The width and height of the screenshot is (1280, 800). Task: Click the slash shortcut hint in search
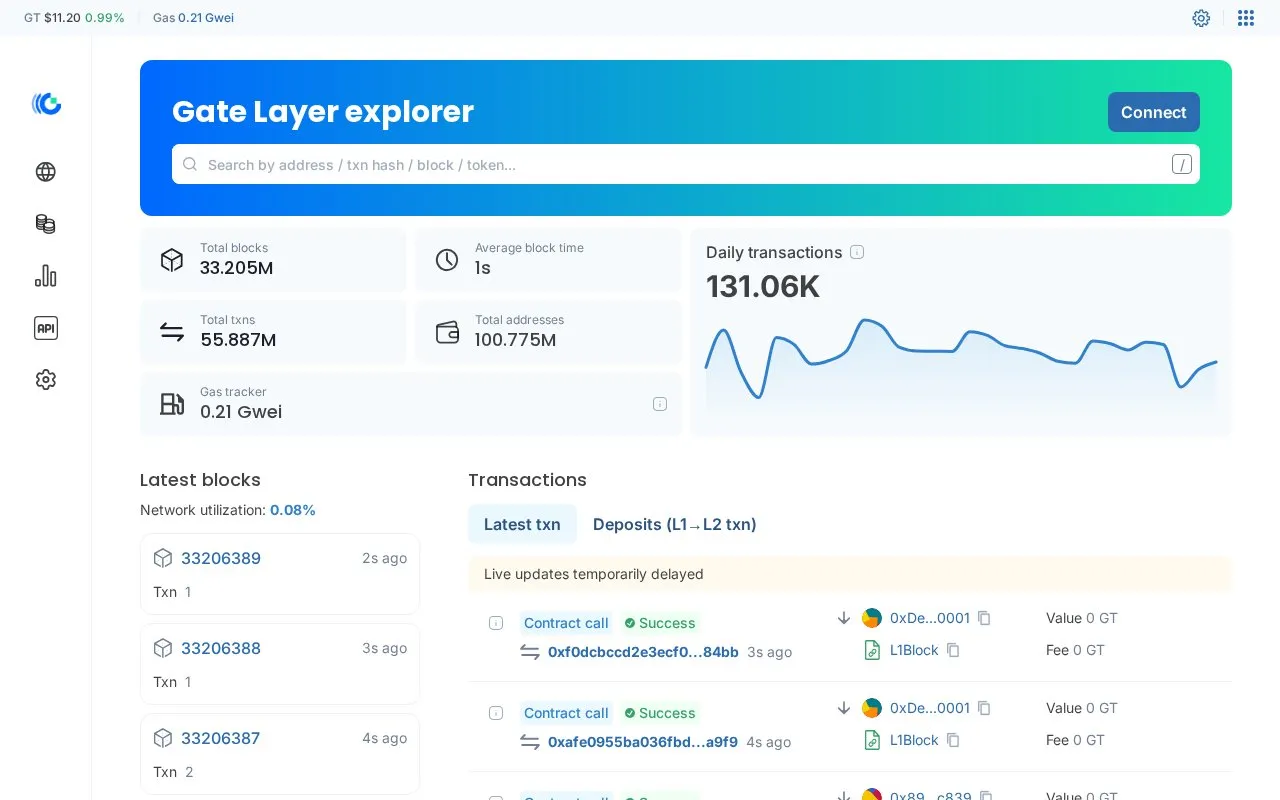tap(1182, 164)
